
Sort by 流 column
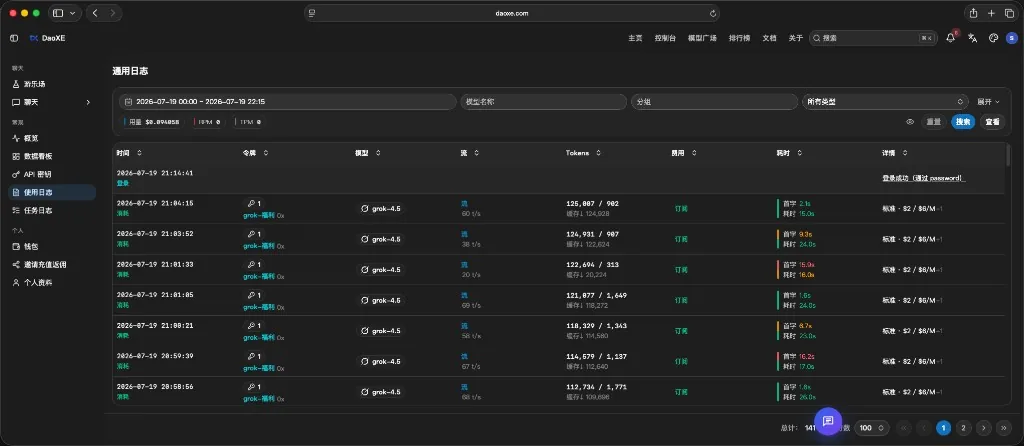click(x=470, y=153)
